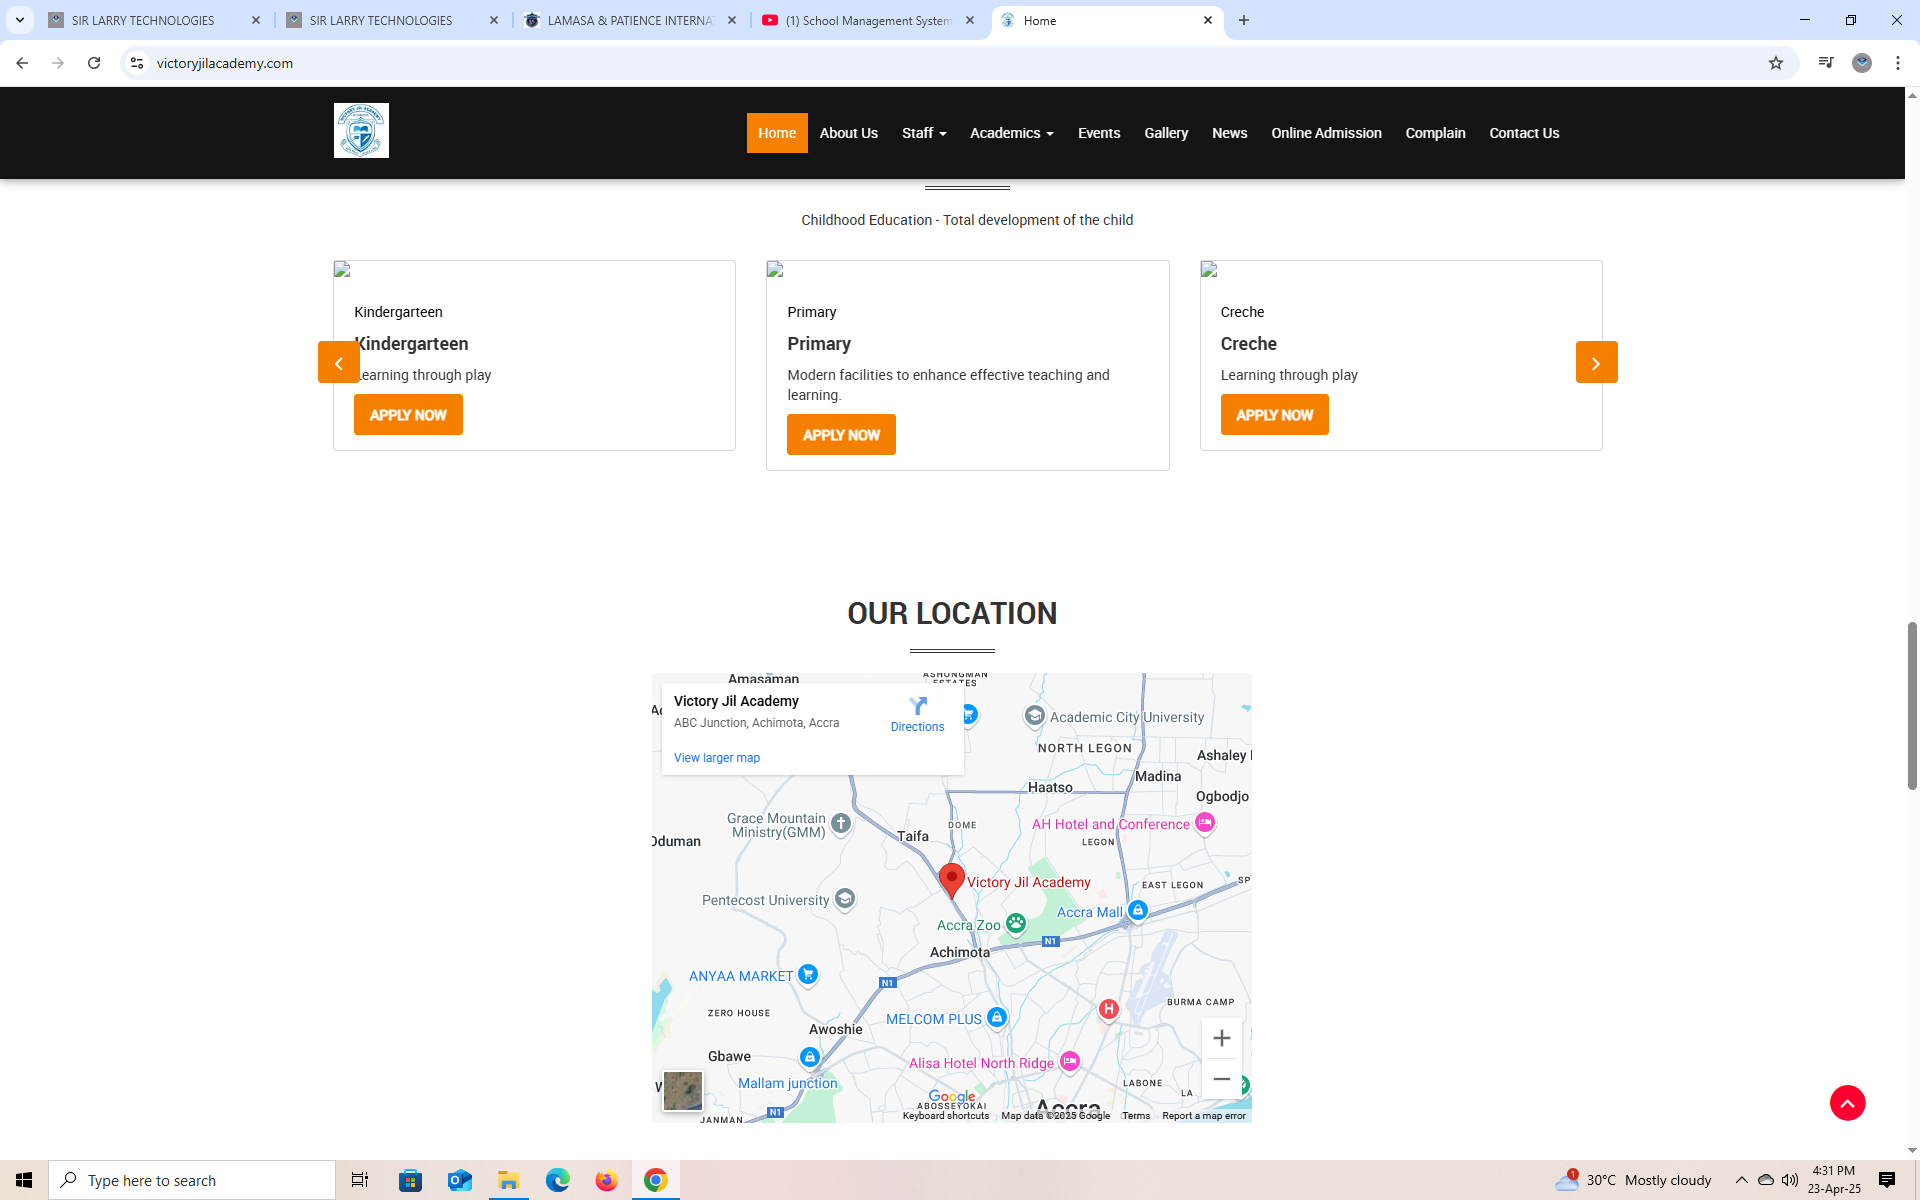Click the map Directions icon
This screenshot has width=1920, height=1200.
(x=917, y=707)
